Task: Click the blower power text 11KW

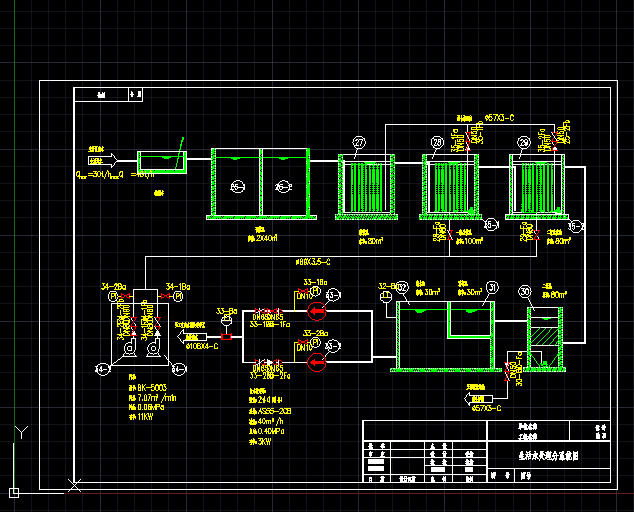Action: 145,417
